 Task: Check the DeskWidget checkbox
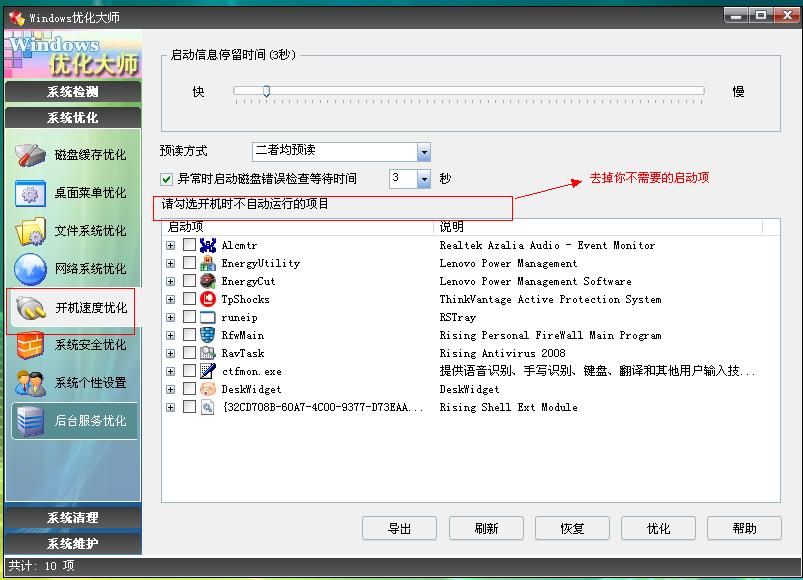pos(189,389)
